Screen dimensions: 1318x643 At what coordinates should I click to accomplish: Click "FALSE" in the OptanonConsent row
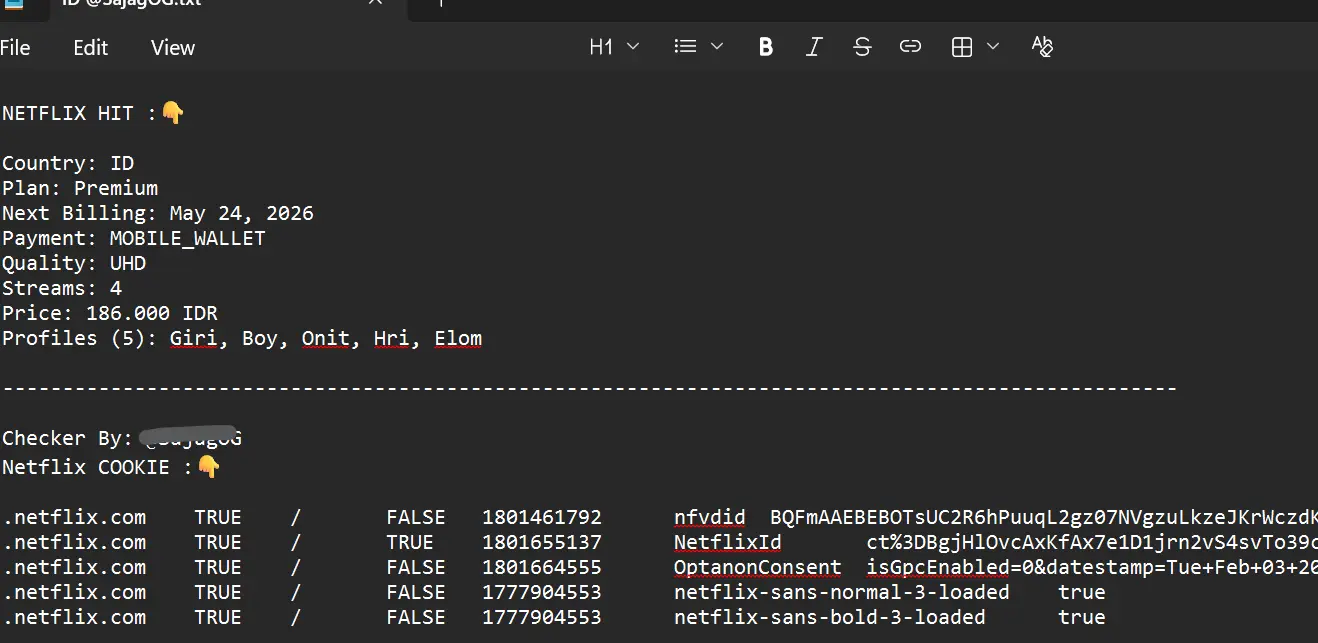(x=416, y=567)
